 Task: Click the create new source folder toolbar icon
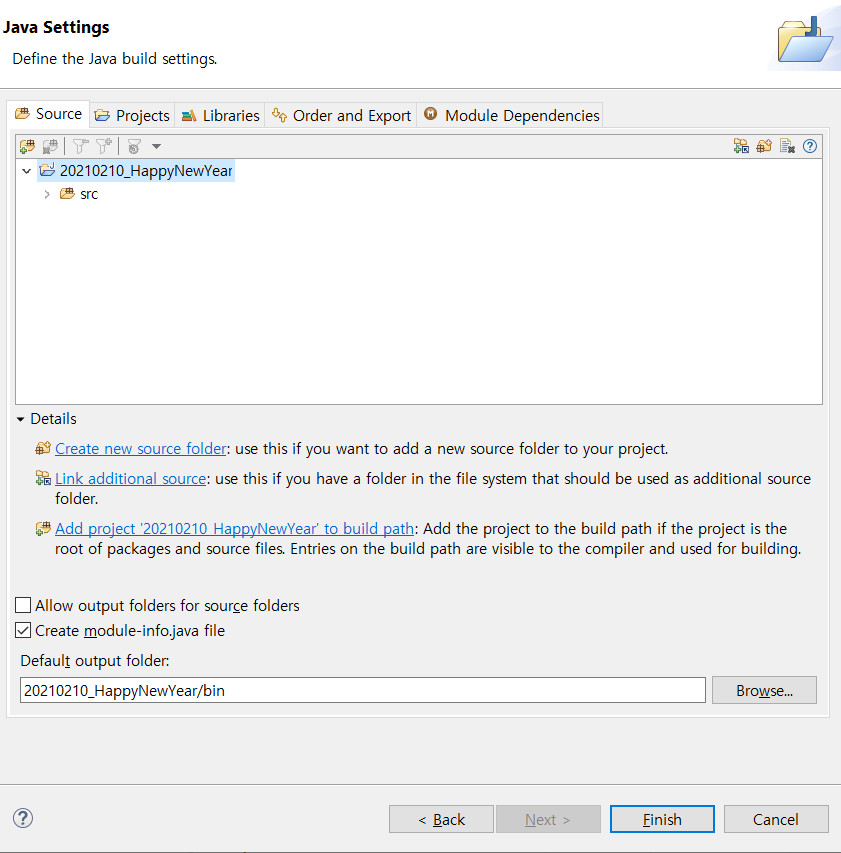coord(763,146)
